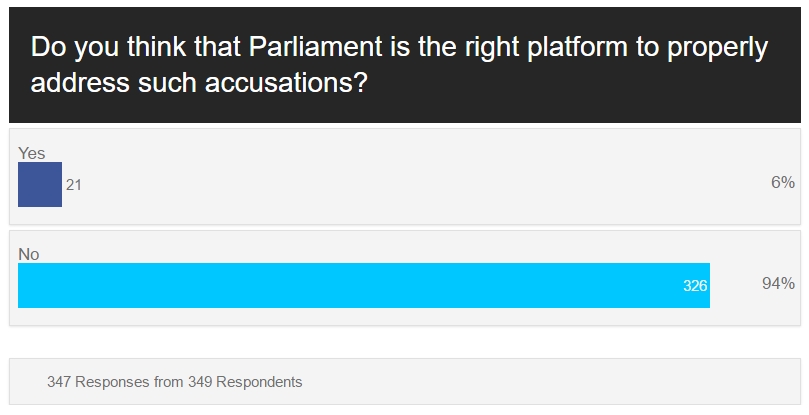The height and width of the screenshot is (415, 809).
Task: Click the Yes result row panel
Action: coord(405,177)
